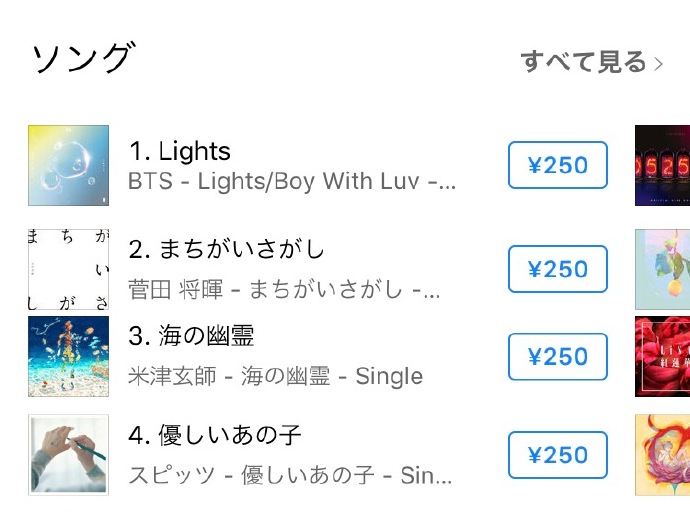Select the song title 4. 優しいあの子

pyautogui.click(x=215, y=435)
